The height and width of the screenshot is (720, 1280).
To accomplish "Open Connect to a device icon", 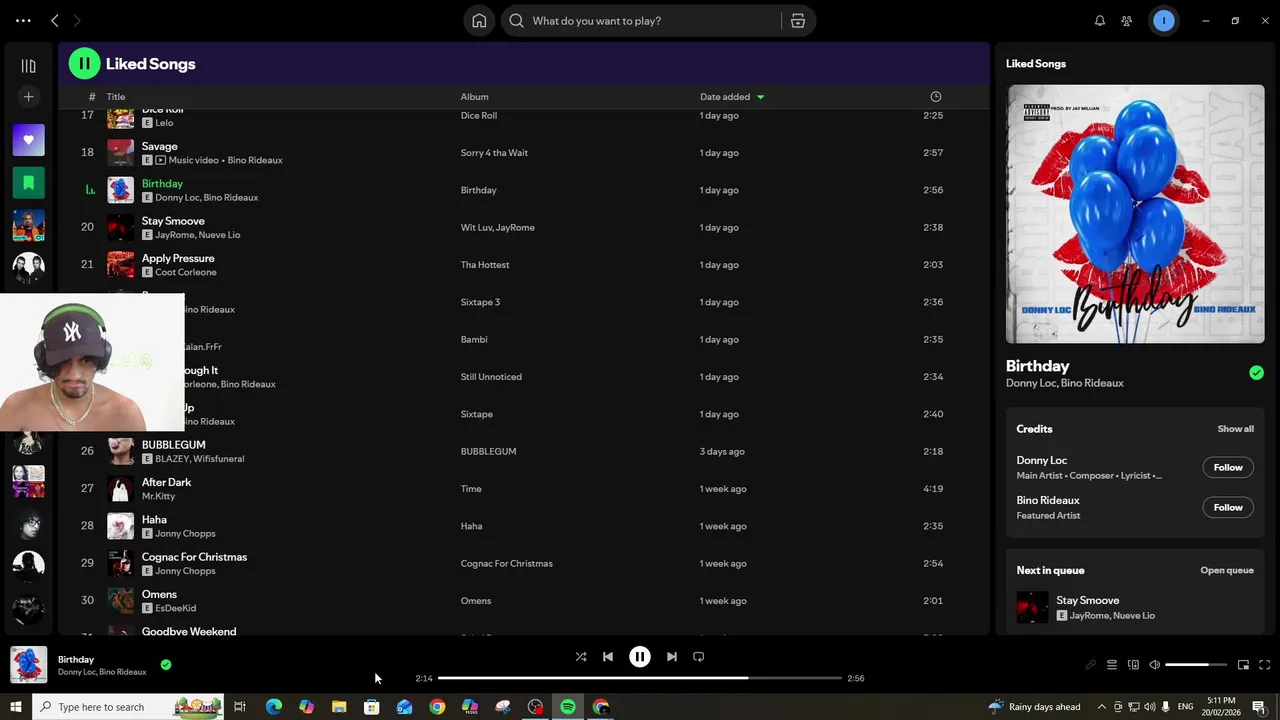I will coord(1133,665).
